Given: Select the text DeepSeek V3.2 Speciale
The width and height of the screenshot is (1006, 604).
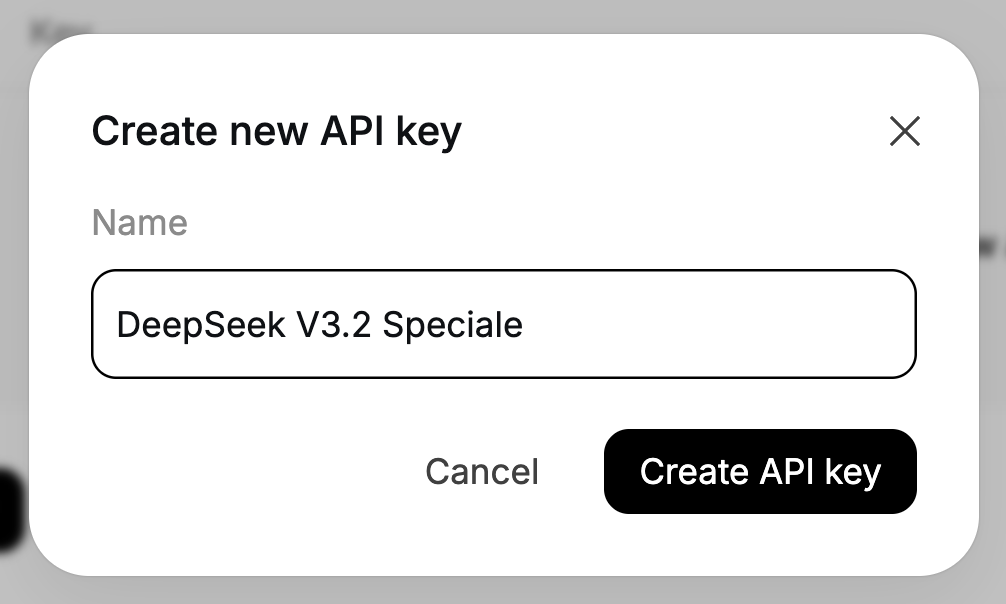Looking at the screenshot, I should point(318,324).
